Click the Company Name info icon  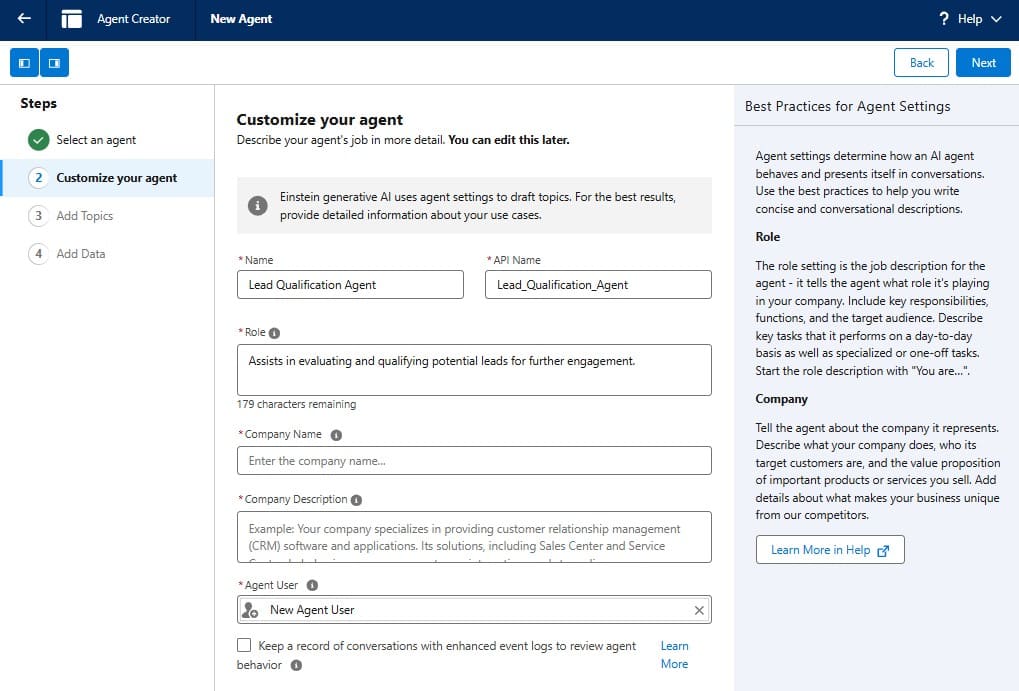336,435
